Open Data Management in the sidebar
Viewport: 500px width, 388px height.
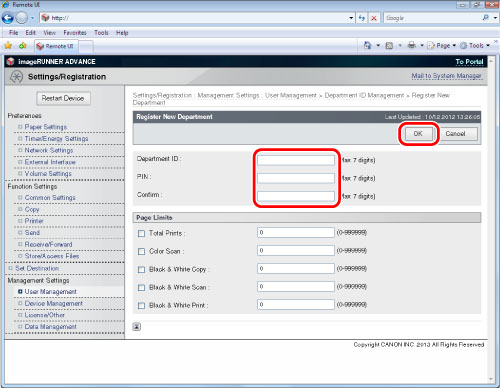pyautogui.click(x=51, y=327)
